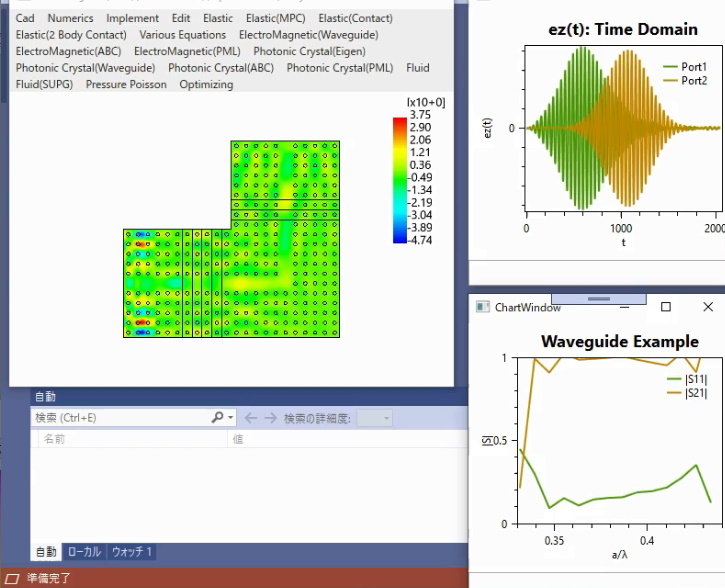Open the Cad menu
This screenshot has width=725, height=588.
(25, 18)
